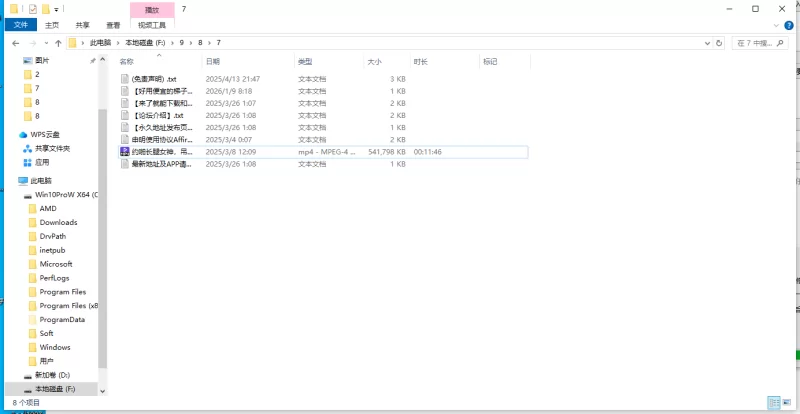Screen dimensions: 800x414
Task: Switch to details view button in status bar
Action: click(773, 402)
